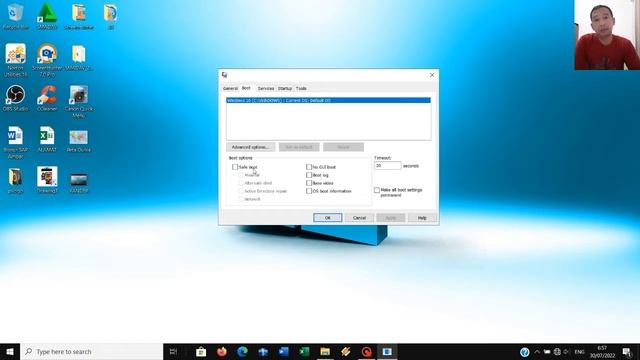This screenshot has height=360, width=640.
Task: Click the Windows Start button
Action: click(x=10, y=351)
